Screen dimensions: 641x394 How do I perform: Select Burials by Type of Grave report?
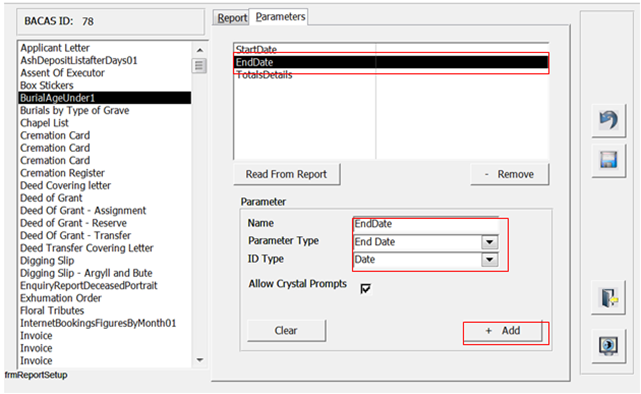click(x=105, y=110)
